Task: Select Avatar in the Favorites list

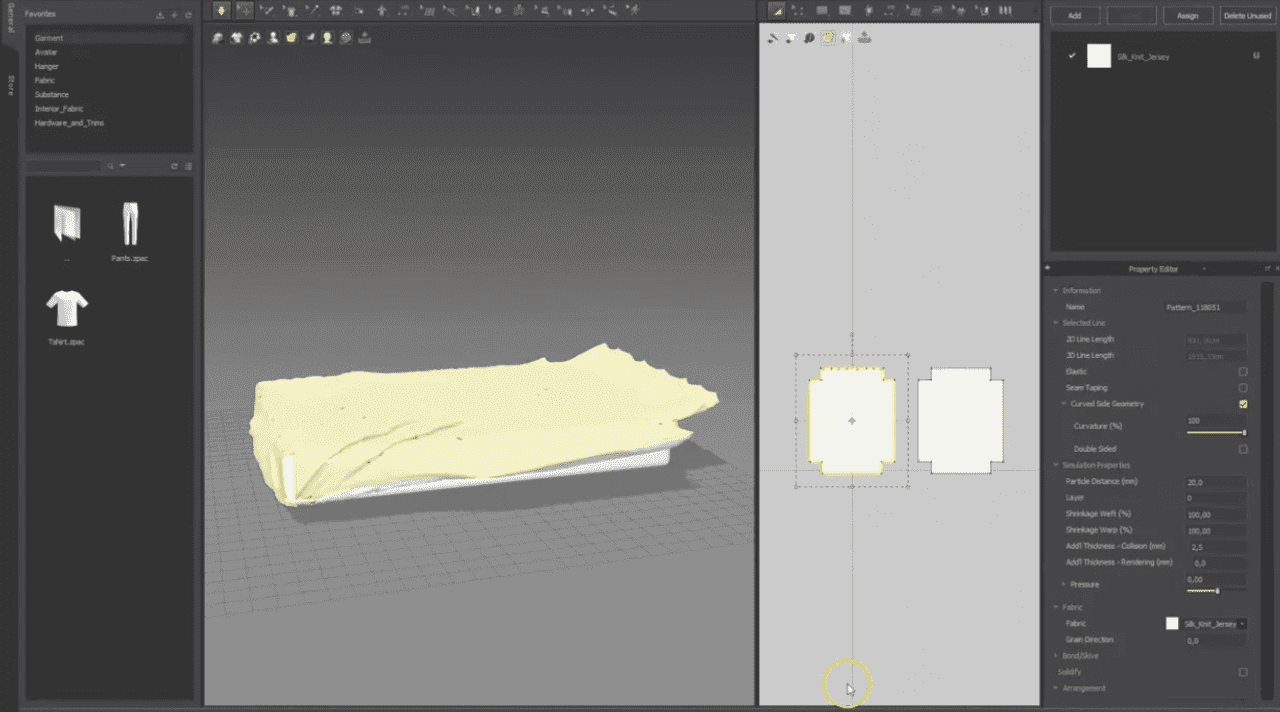Action: 46,52
